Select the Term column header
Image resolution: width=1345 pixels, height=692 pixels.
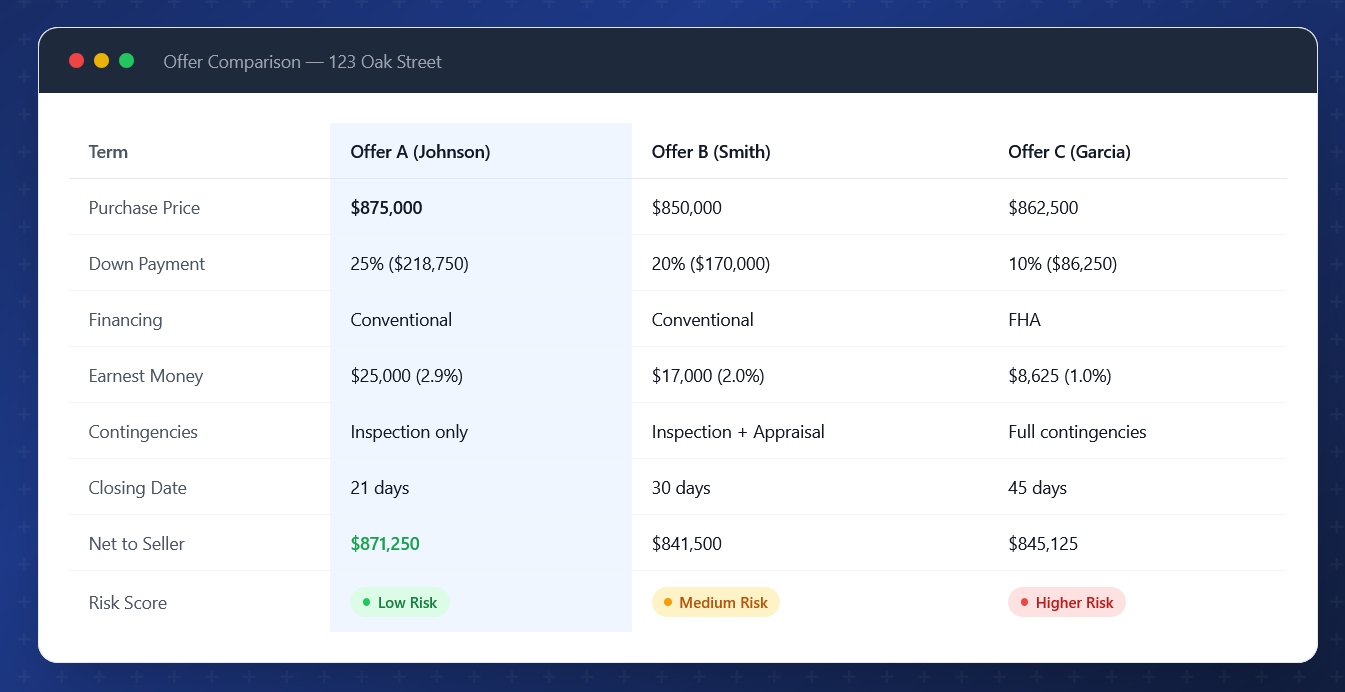click(x=107, y=151)
